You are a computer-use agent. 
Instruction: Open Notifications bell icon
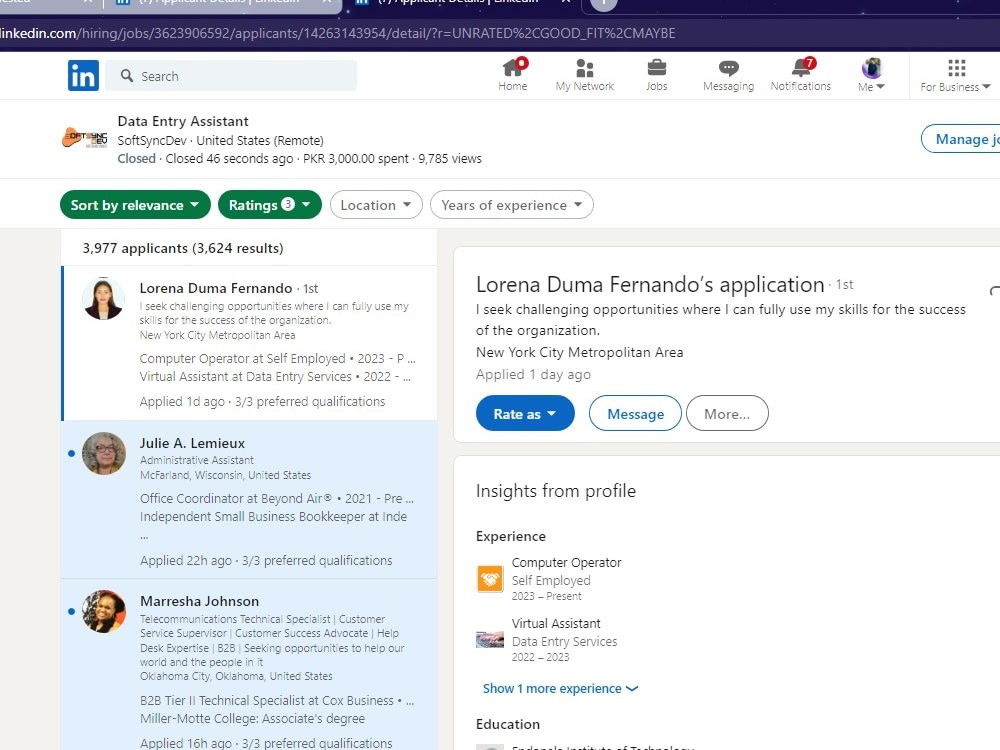pos(801,67)
